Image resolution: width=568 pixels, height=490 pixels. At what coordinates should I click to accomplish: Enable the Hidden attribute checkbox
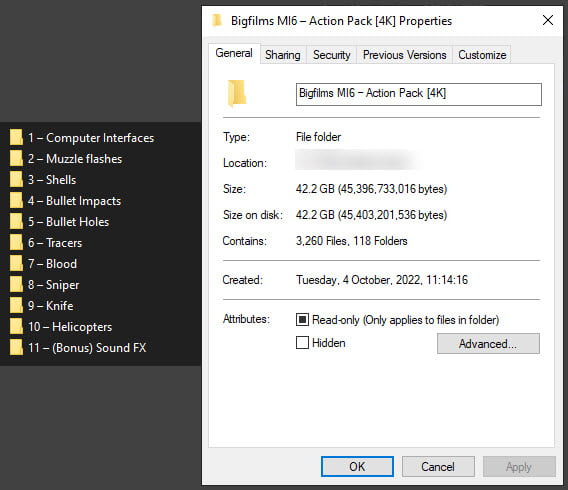(x=302, y=343)
